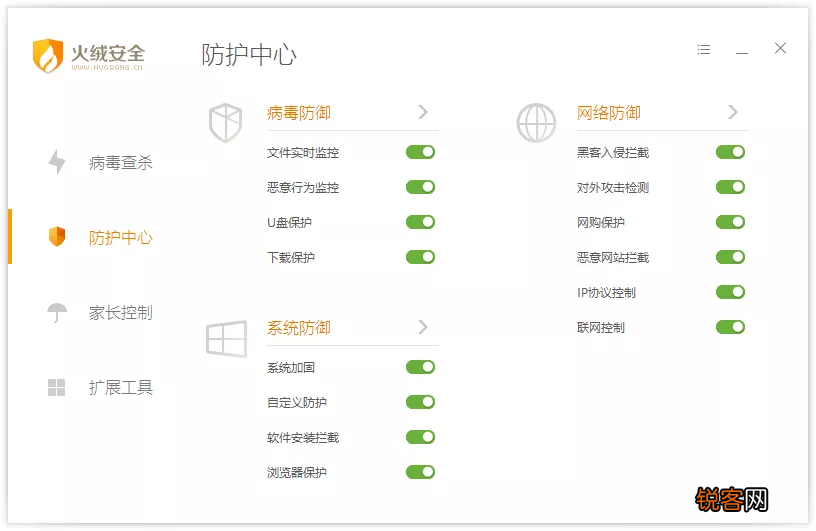Click the 恶意行为监控 label

point(303,187)
